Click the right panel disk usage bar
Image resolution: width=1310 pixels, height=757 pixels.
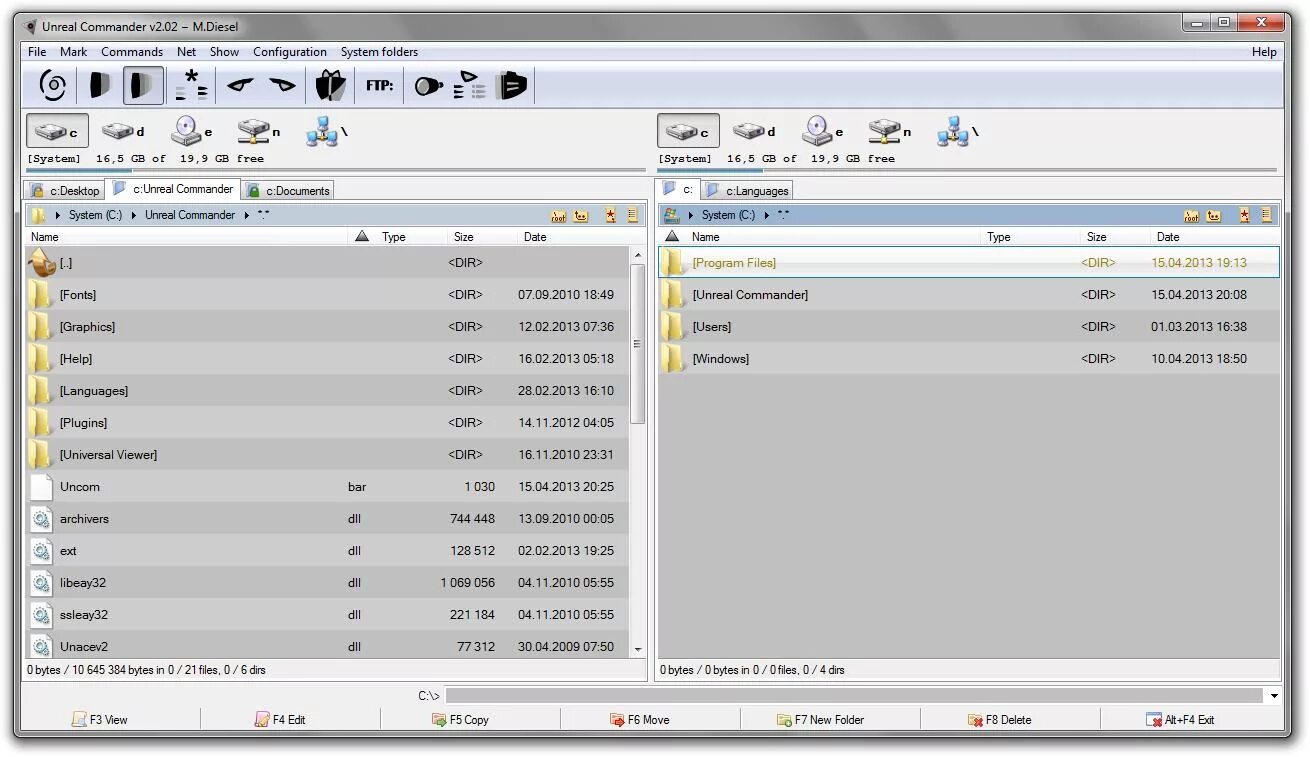coord(968,170)
